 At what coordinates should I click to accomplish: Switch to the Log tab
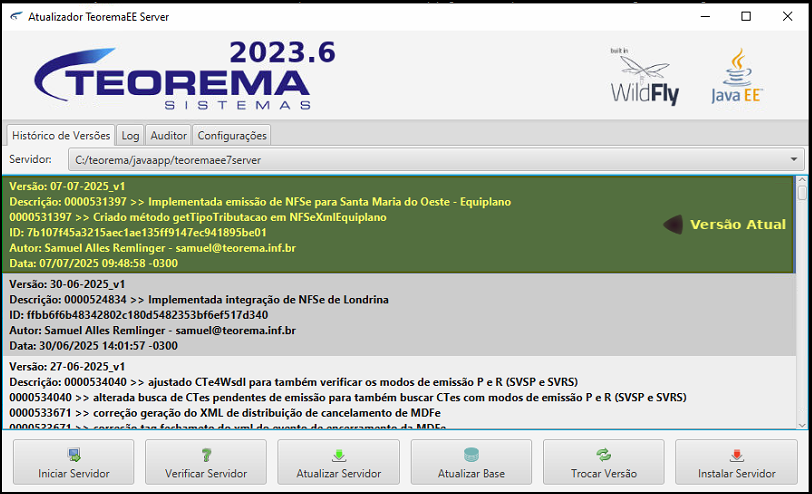click(x=130, y=136)
